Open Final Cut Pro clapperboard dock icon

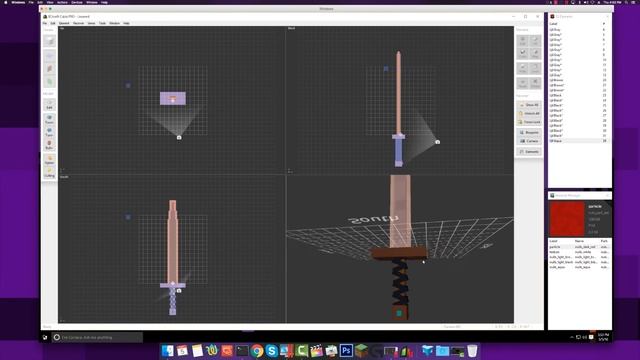316,351
